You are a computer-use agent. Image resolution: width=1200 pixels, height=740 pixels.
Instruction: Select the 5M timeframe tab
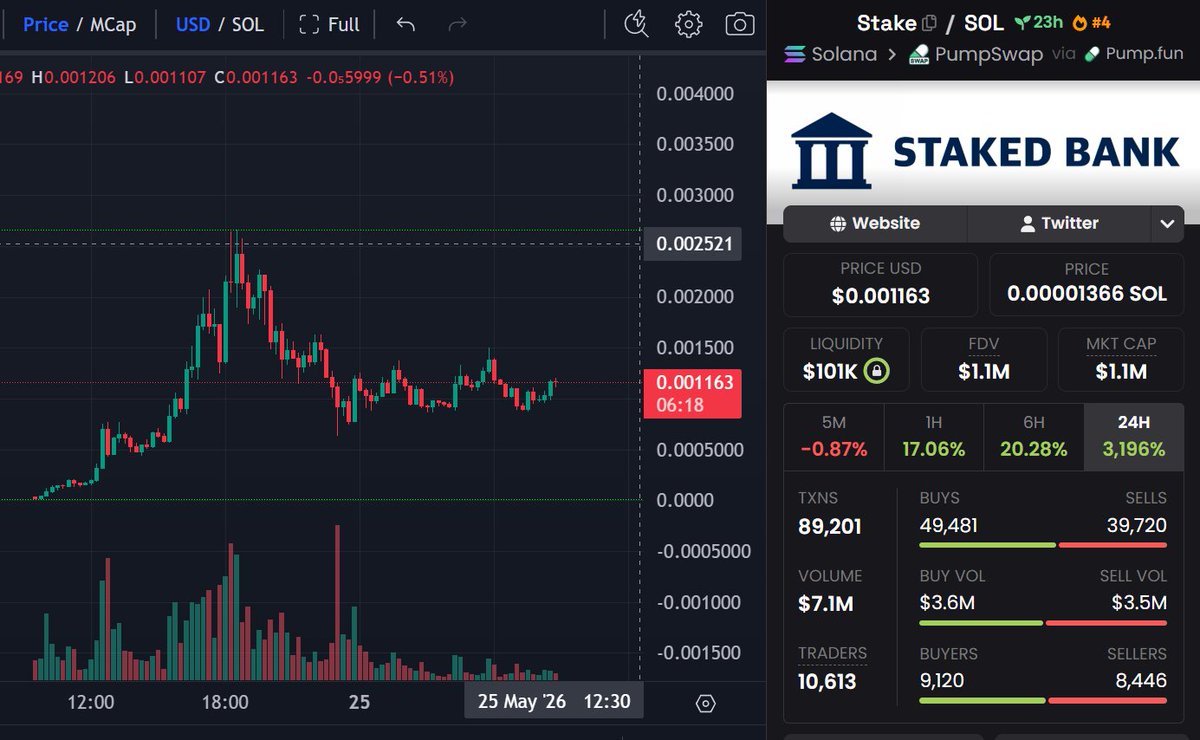[833, 436]
